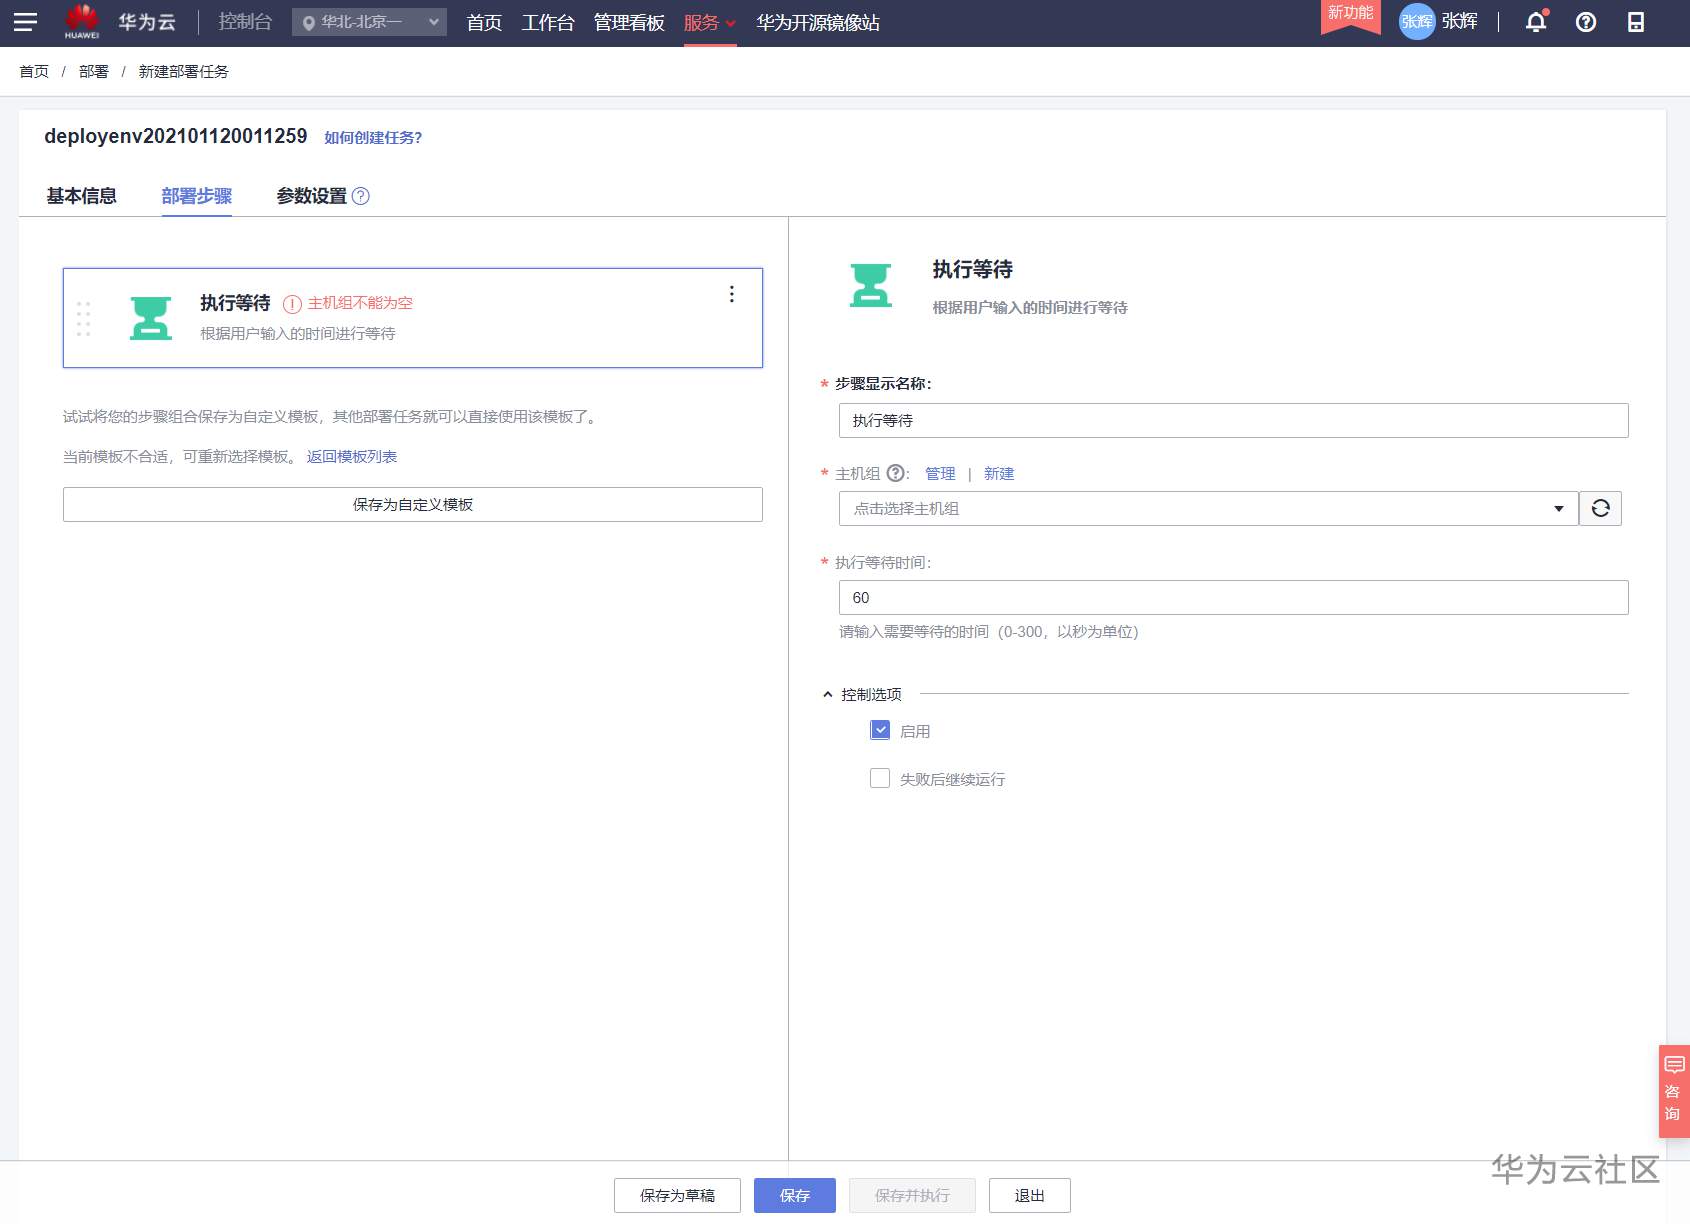Screen dimensions: 1690x1224
Task: Open the three-dot menu on 执行等待 step
Action: (732, 294)
